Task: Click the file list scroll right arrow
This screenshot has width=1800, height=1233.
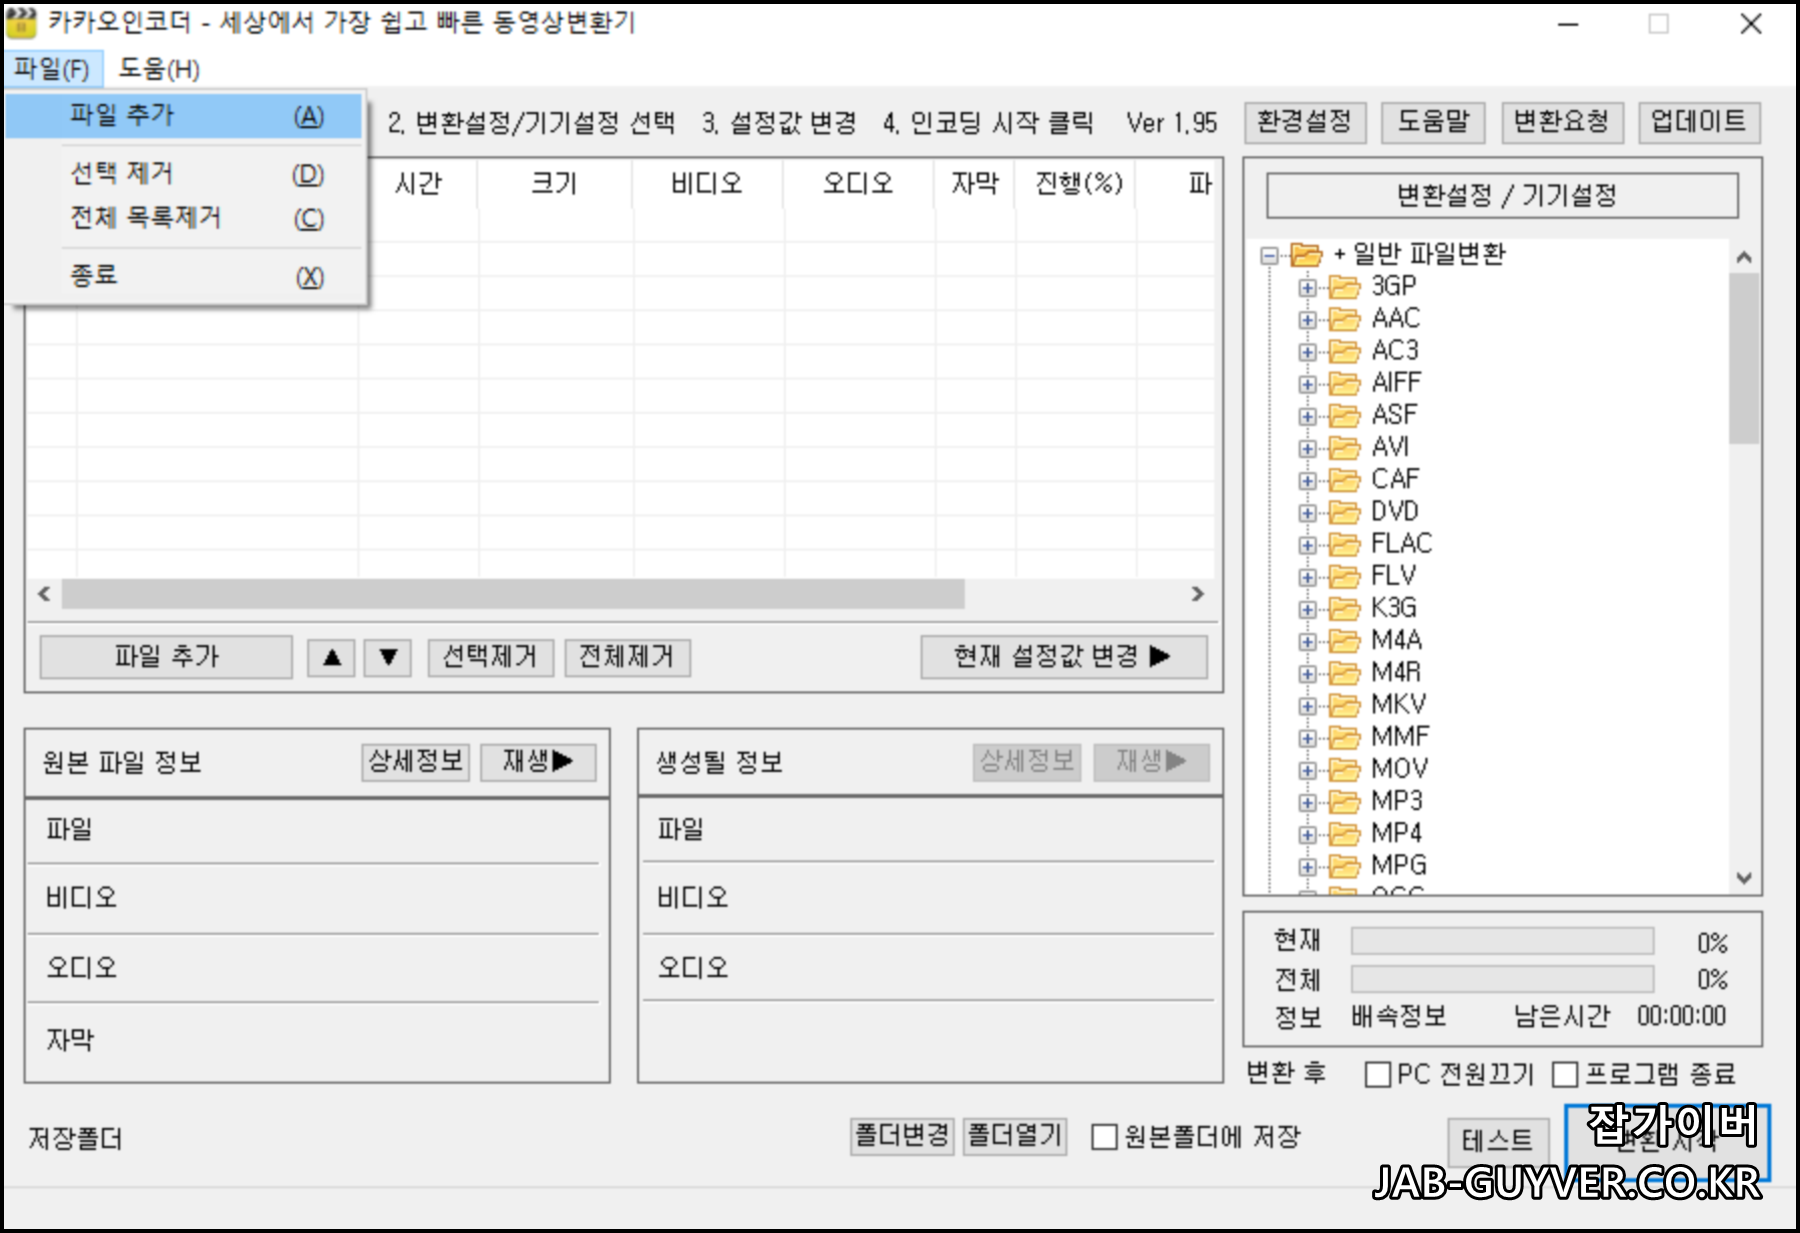Action: 1198,594
